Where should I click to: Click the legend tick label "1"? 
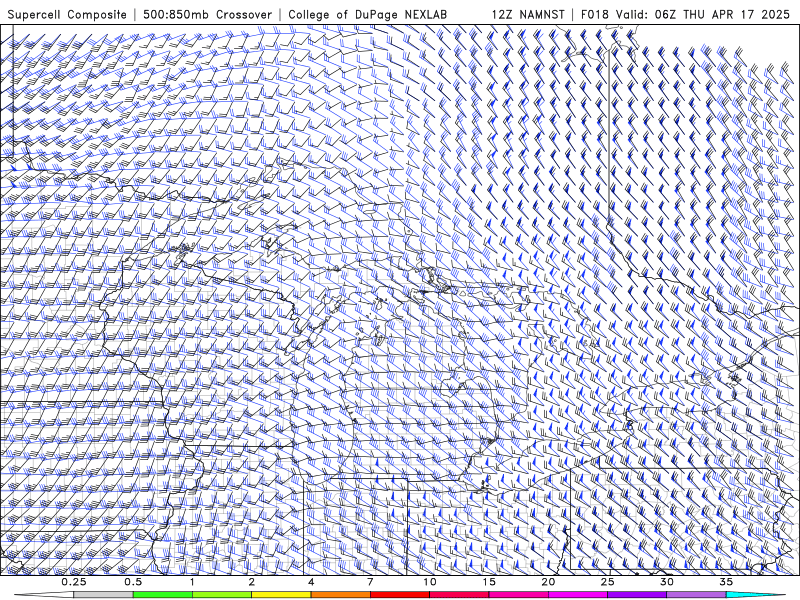pyautogui.click(x=192, y=582)
